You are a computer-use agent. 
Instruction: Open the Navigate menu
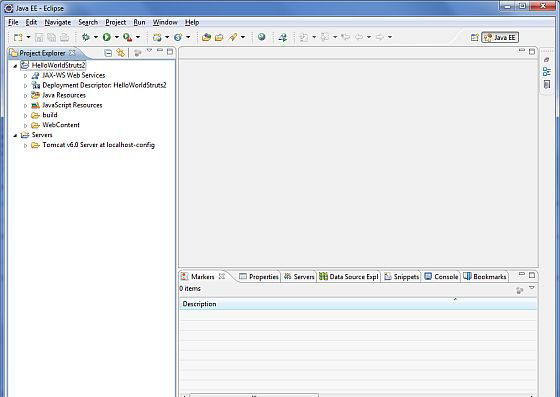click(x=58, y=22)
